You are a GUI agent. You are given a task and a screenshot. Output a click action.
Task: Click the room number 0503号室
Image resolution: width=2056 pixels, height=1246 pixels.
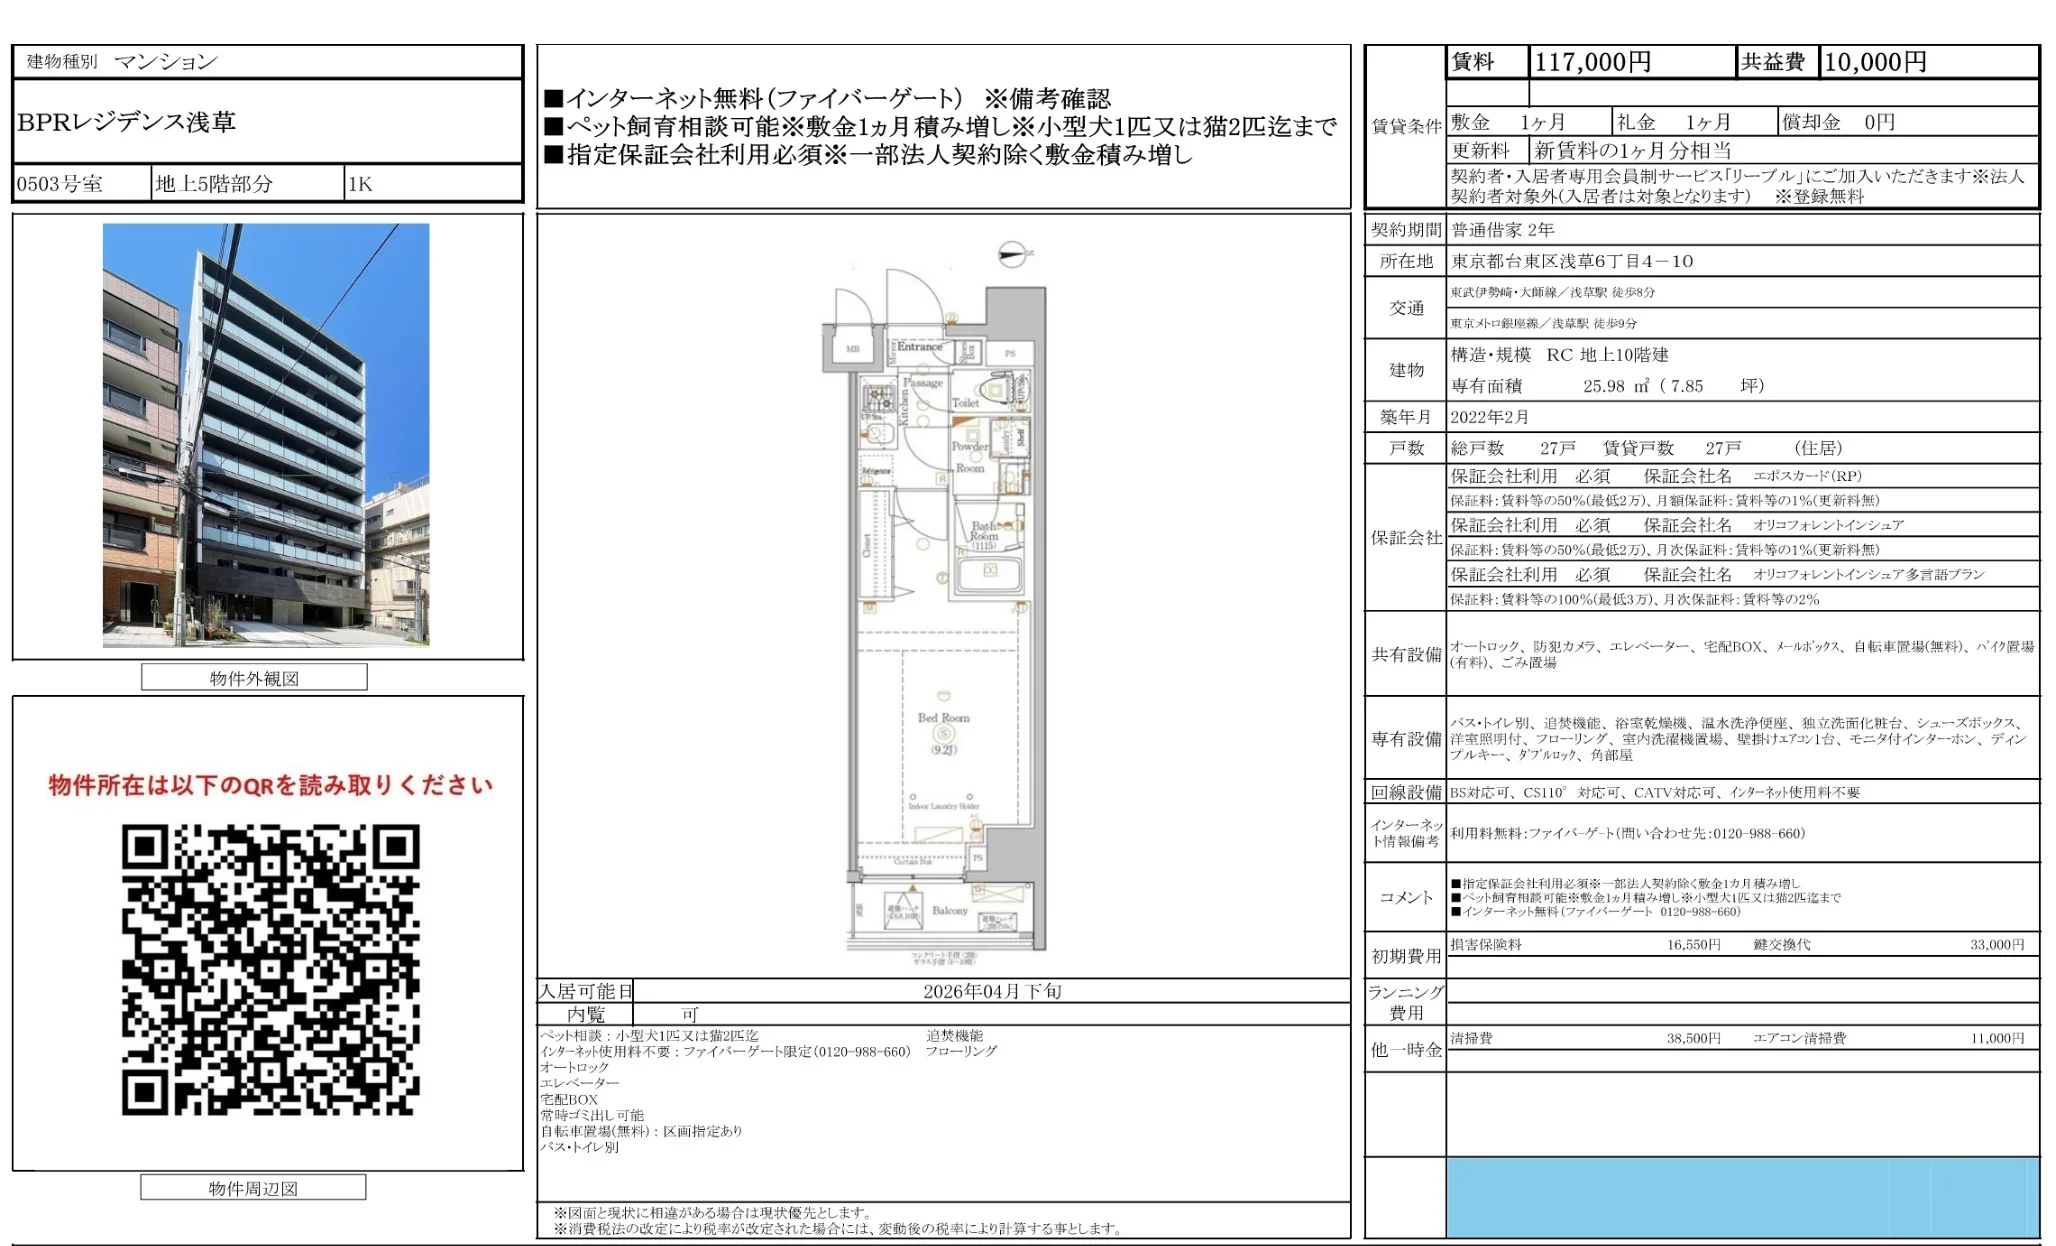[60, 184]
